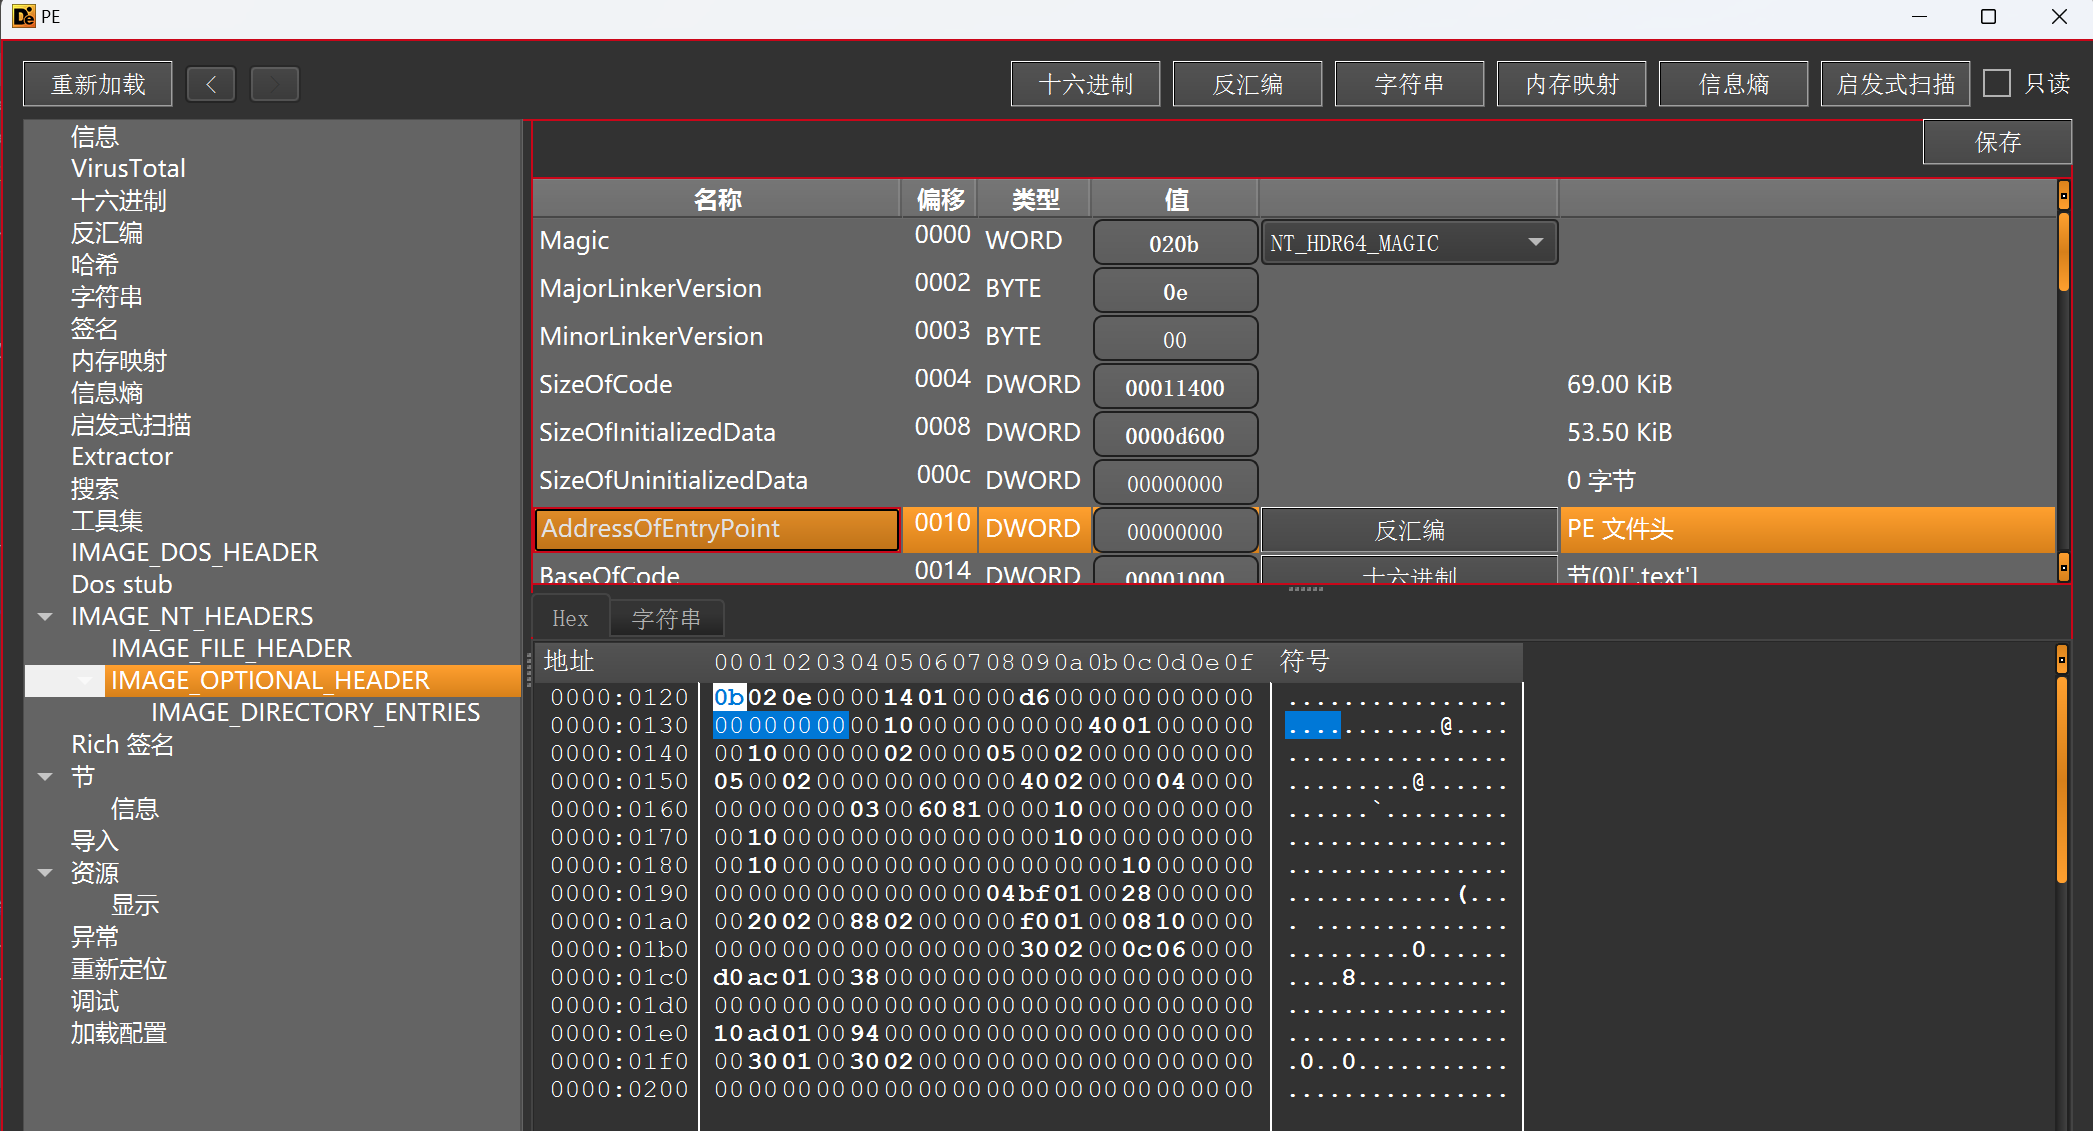Edit the Magic value field 020b

coord(1175,243)
